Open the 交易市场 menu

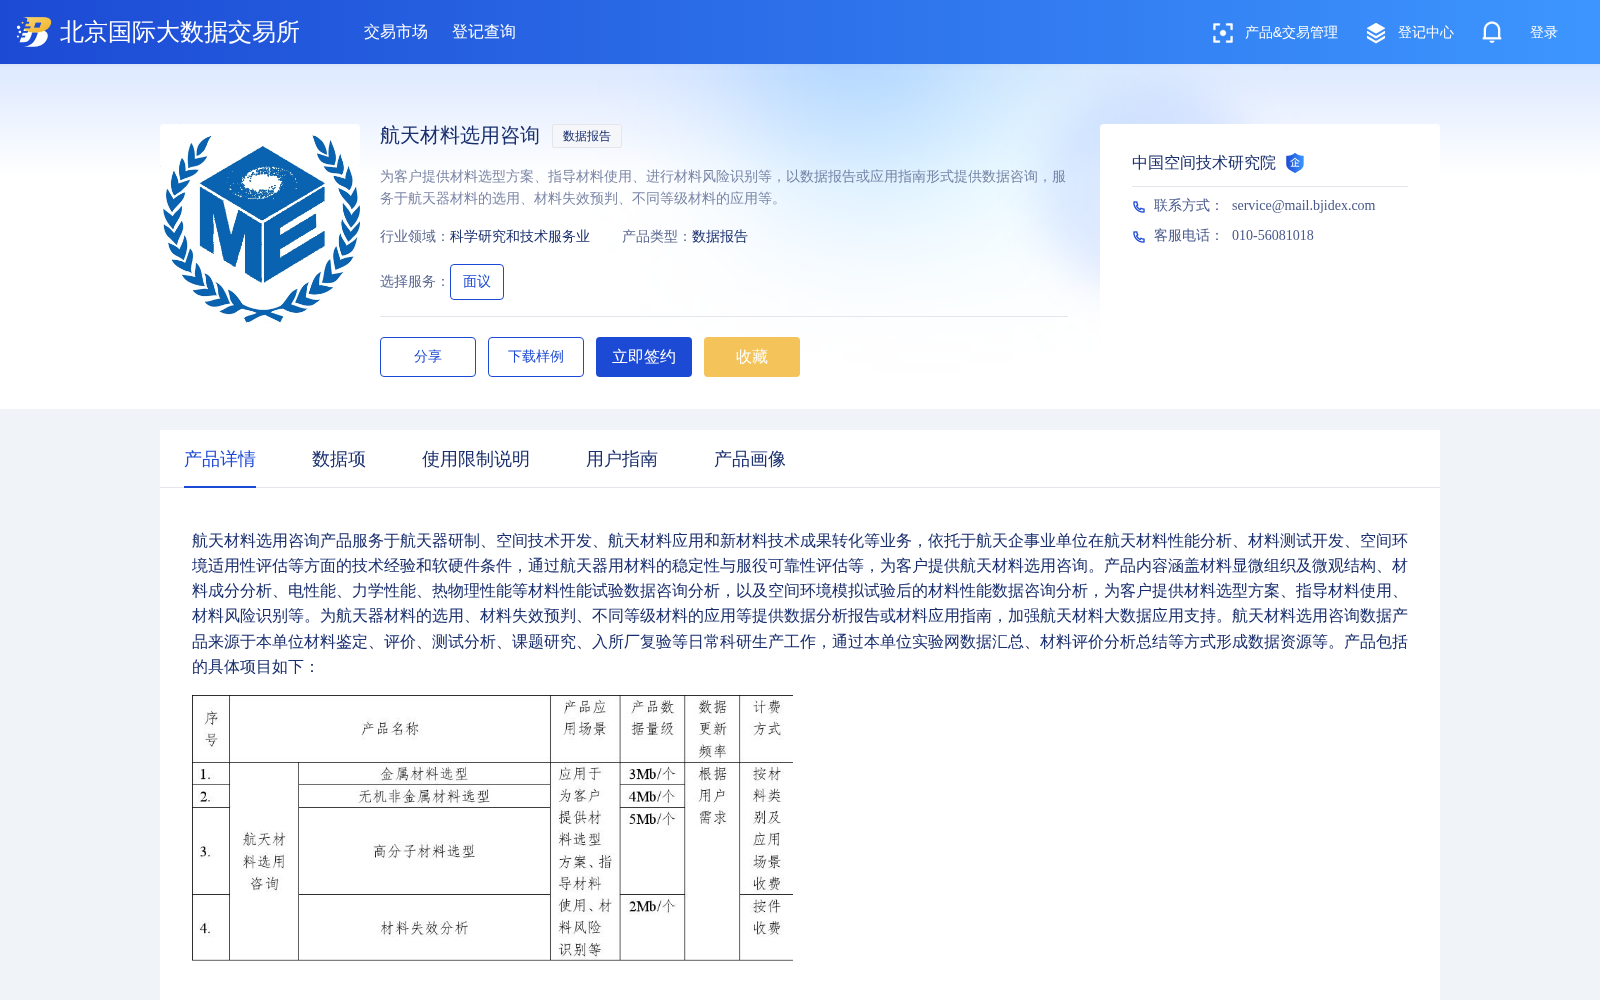tap(396, 32)
